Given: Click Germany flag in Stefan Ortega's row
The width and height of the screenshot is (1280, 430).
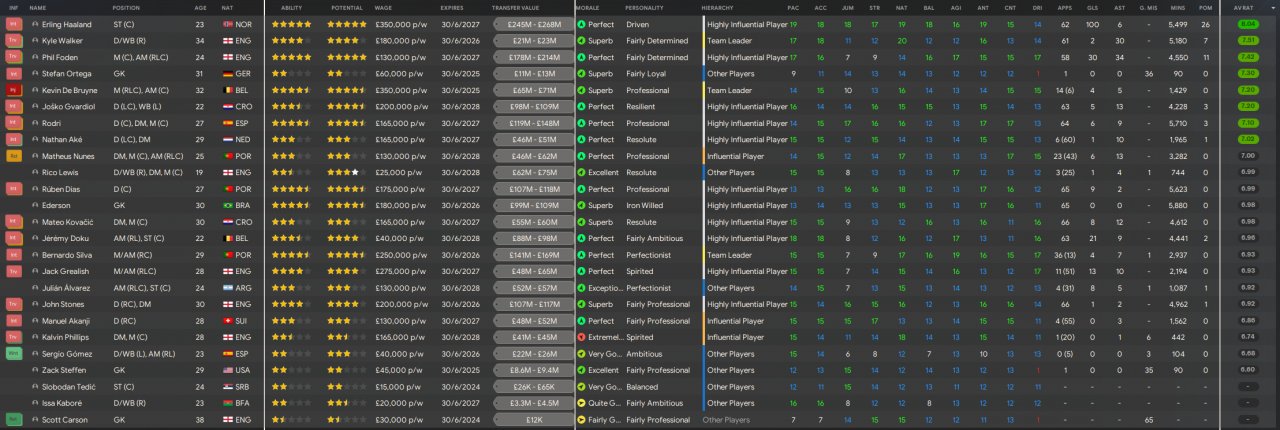Looking at the screenshot, I should tap(229, 73).
